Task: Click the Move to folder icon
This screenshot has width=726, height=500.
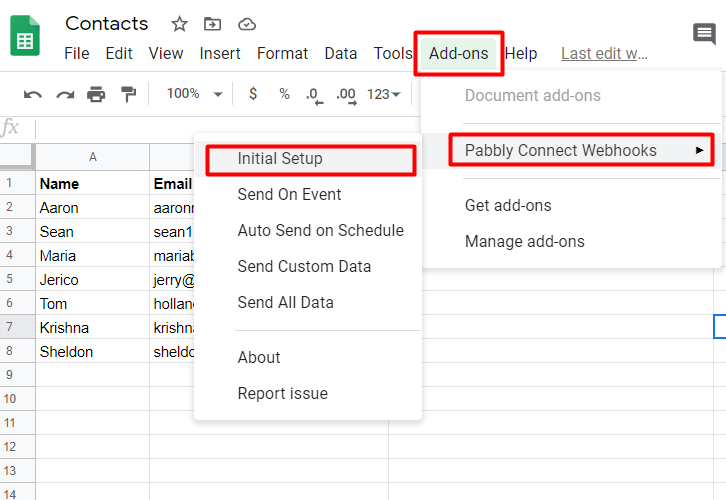Action: point(213,24)
